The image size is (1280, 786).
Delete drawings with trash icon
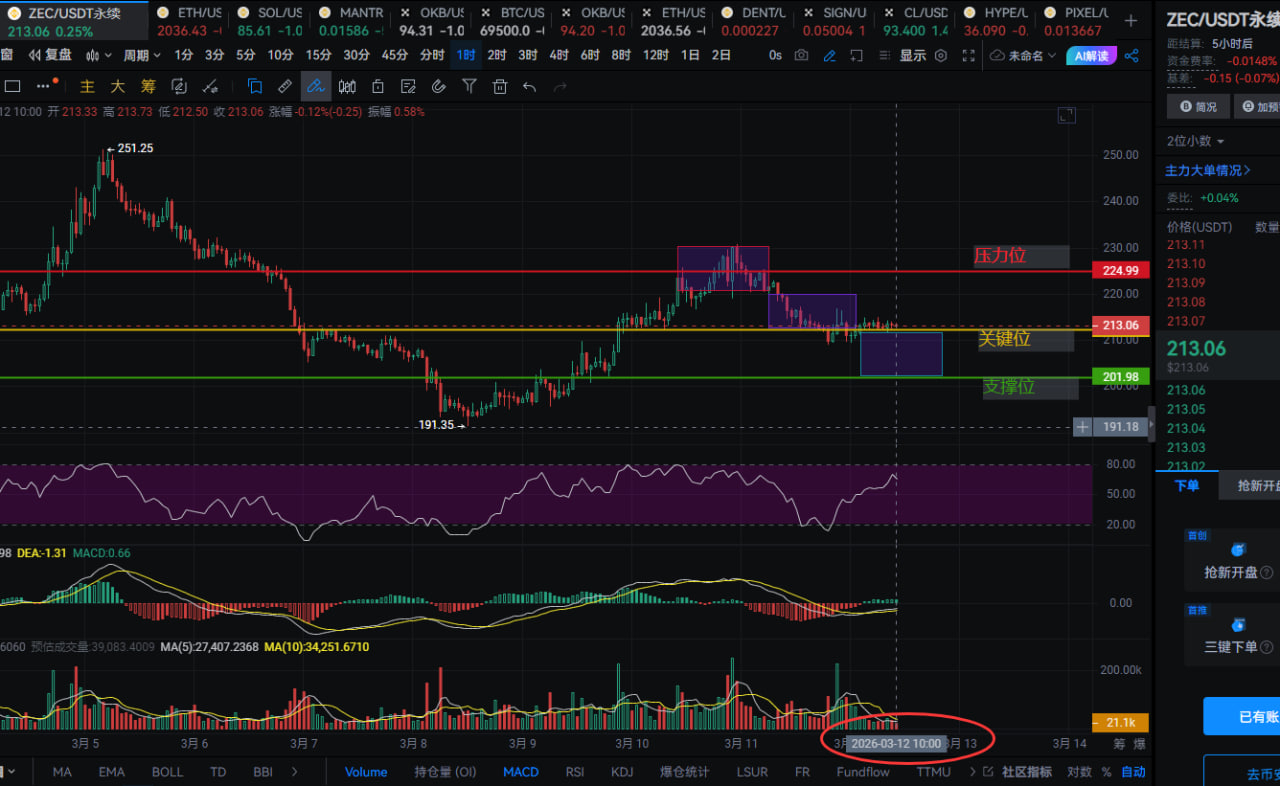tap(500, 87)
